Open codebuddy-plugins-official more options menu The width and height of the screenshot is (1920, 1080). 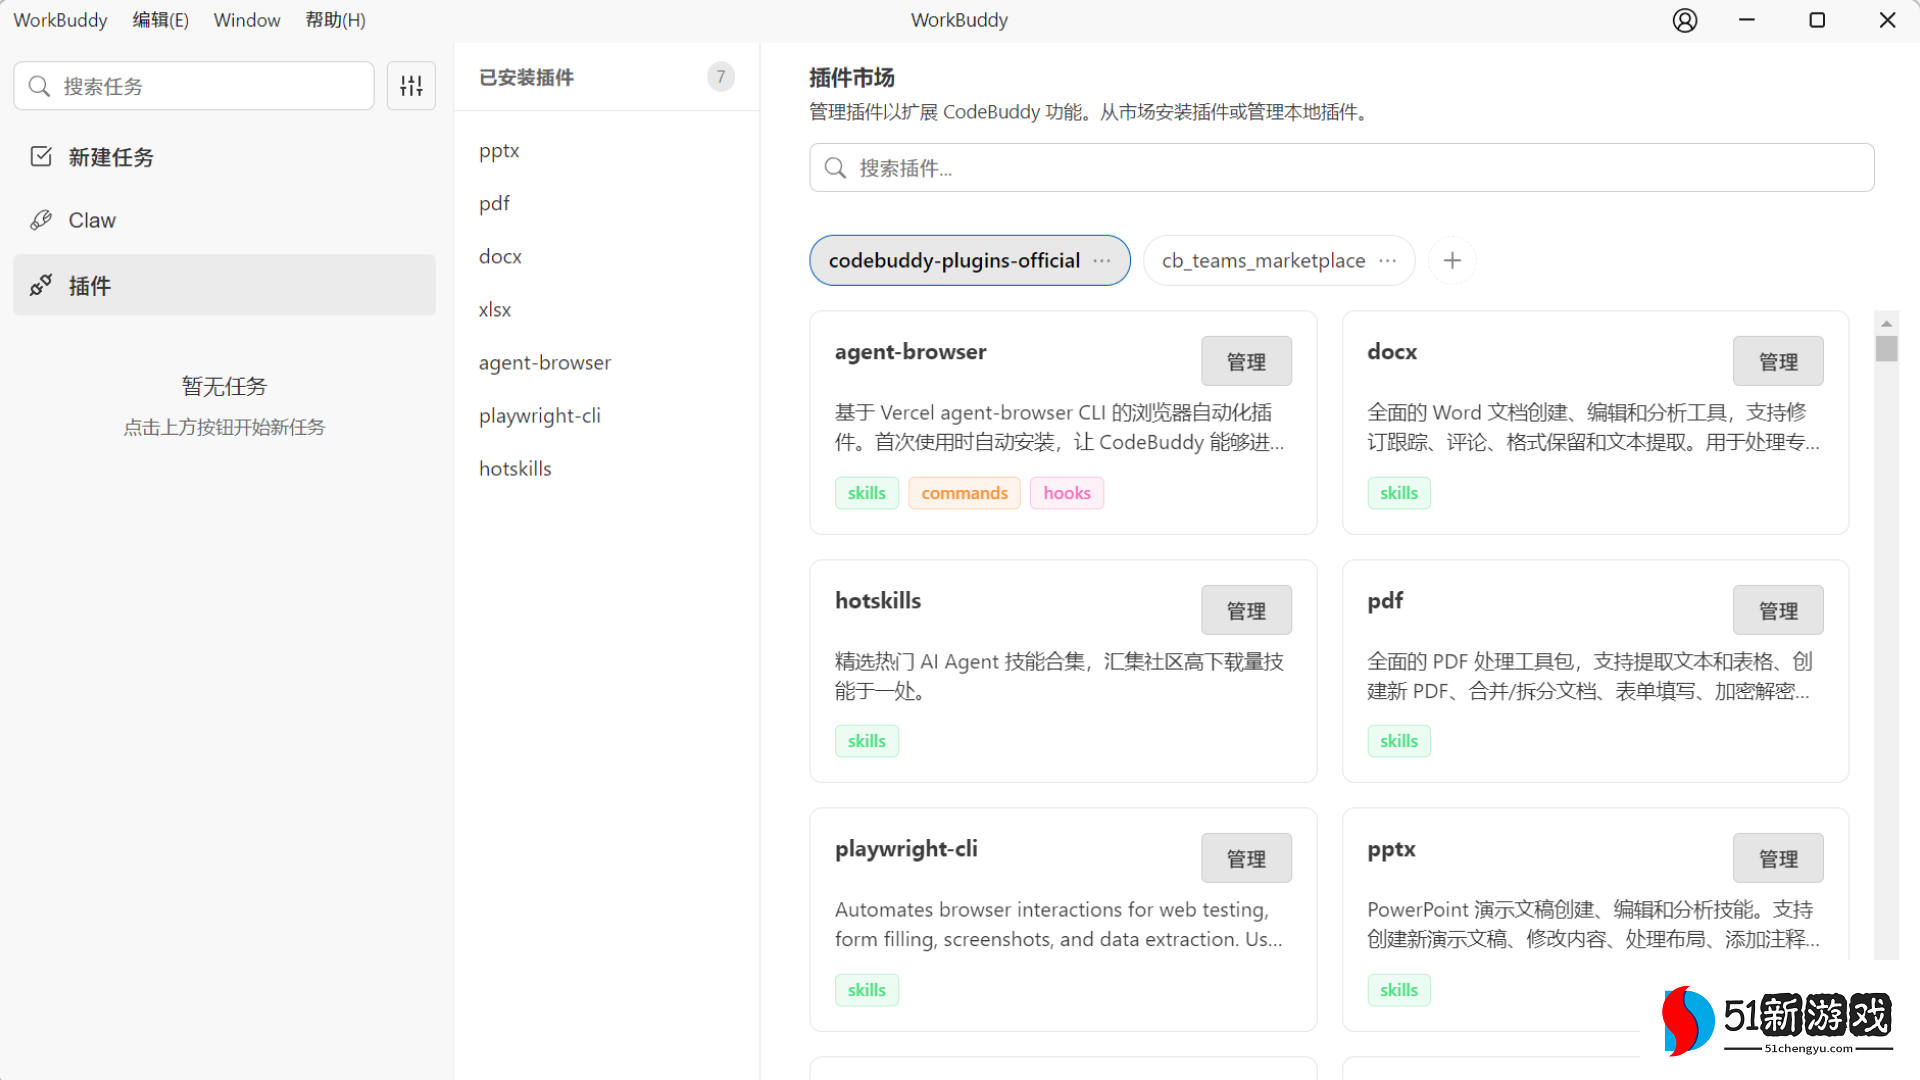pos(1102,261)
